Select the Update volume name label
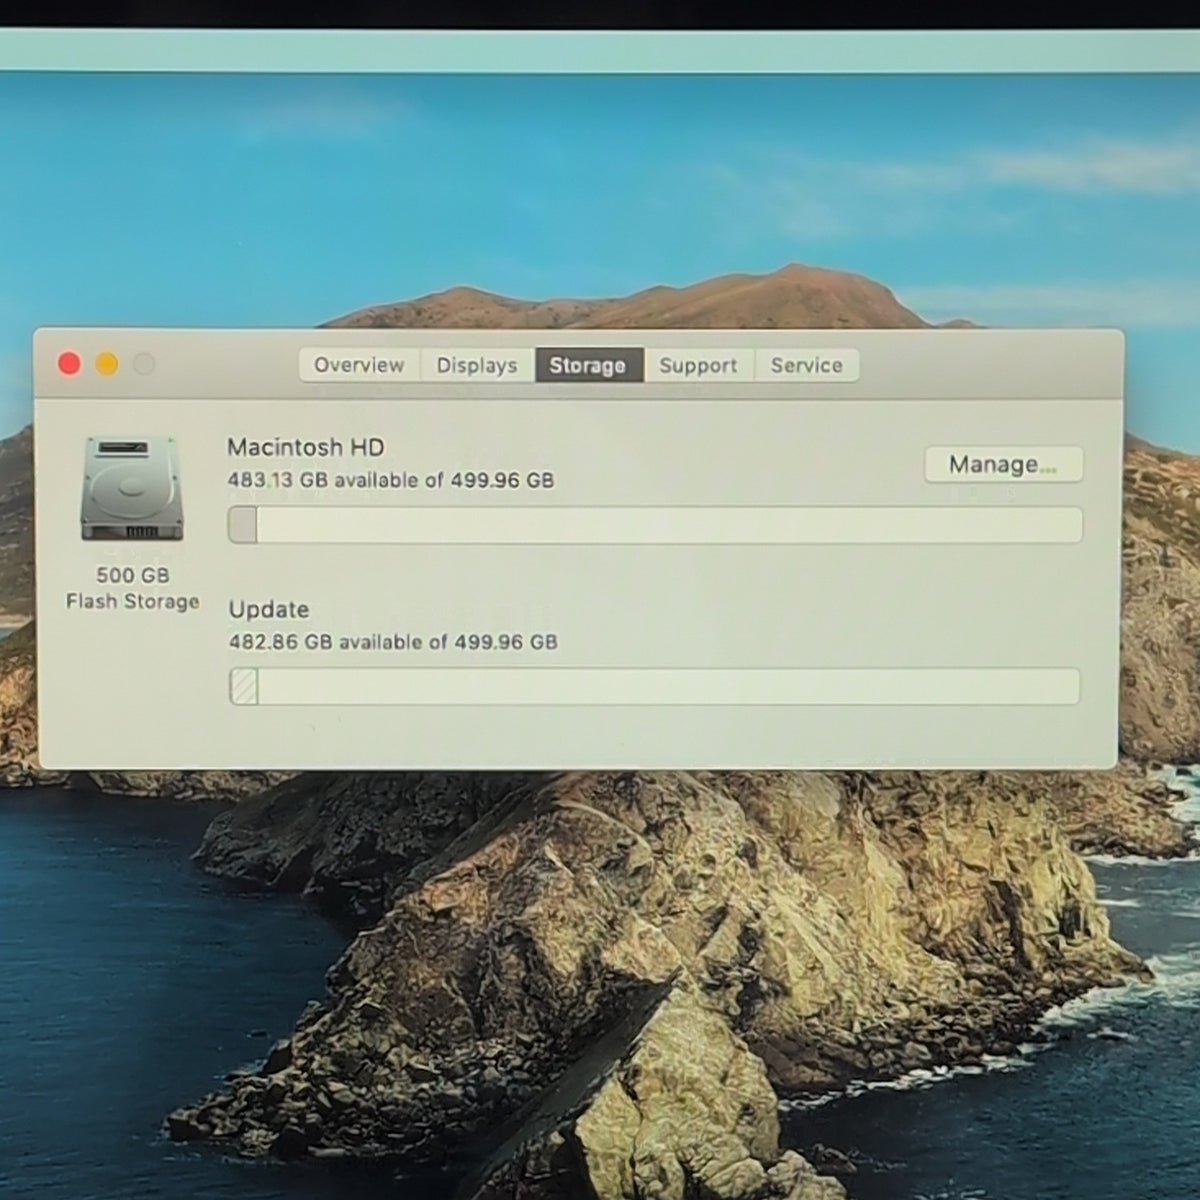The width and height of the screenshot is (1200, 1200). point(269,609)
